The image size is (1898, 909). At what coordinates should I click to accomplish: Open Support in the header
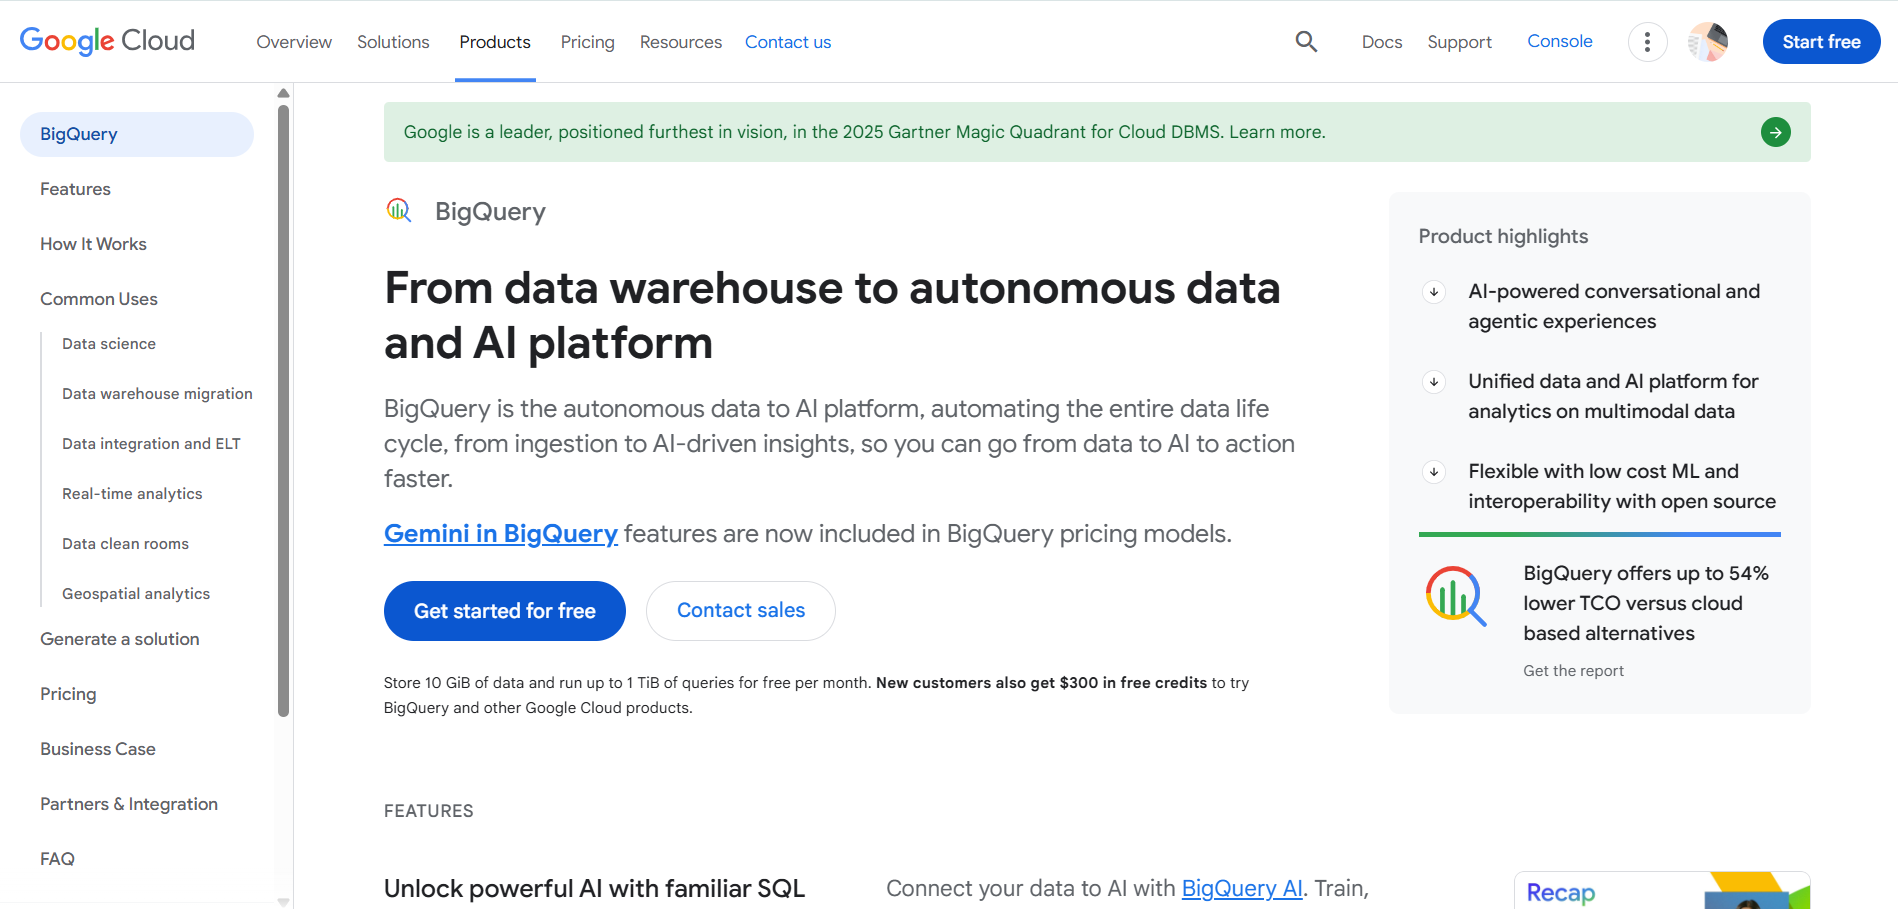pyautogui.click(x=1459, y=42)
